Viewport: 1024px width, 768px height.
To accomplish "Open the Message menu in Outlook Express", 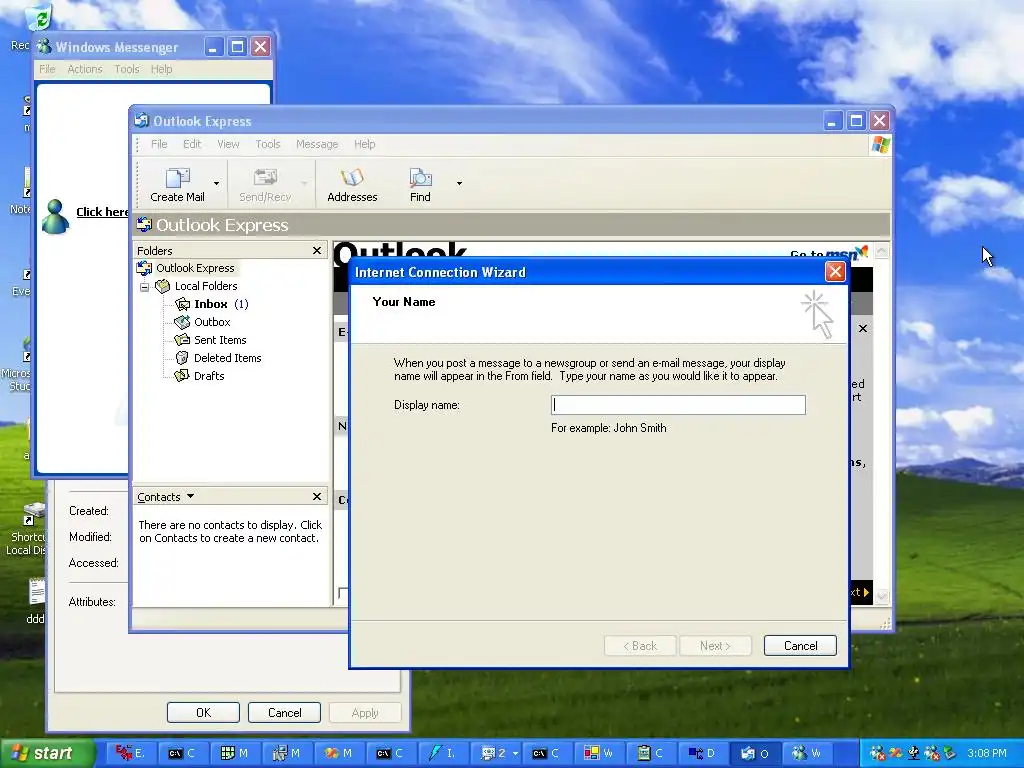I will tap(317, 144).
